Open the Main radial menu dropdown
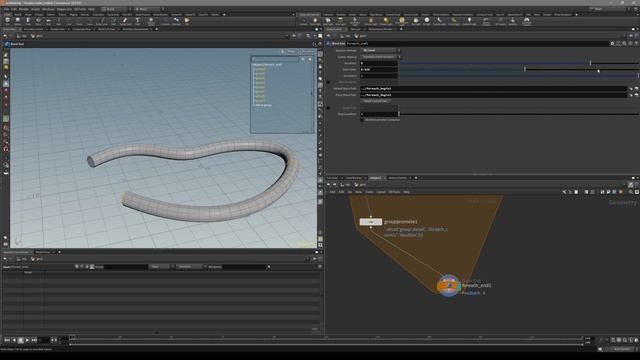The height and width of the screenshot is (360, 640). click(149, 9)
